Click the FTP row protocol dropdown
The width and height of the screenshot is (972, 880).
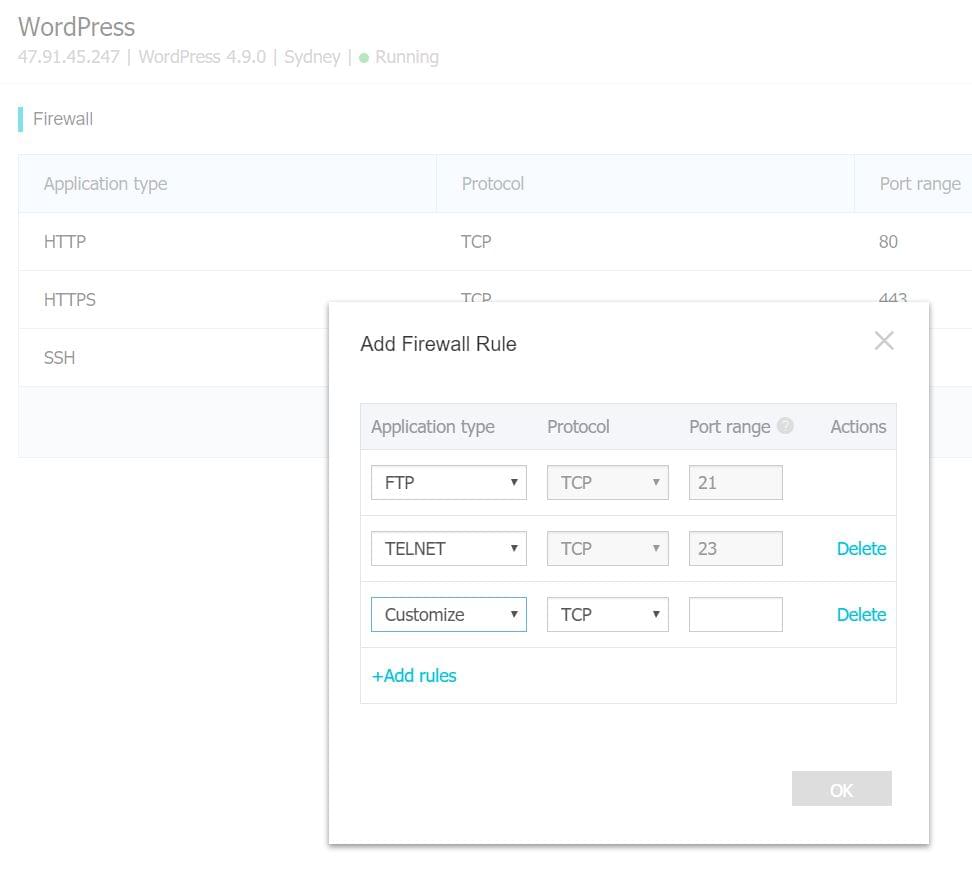coord(607,482)
